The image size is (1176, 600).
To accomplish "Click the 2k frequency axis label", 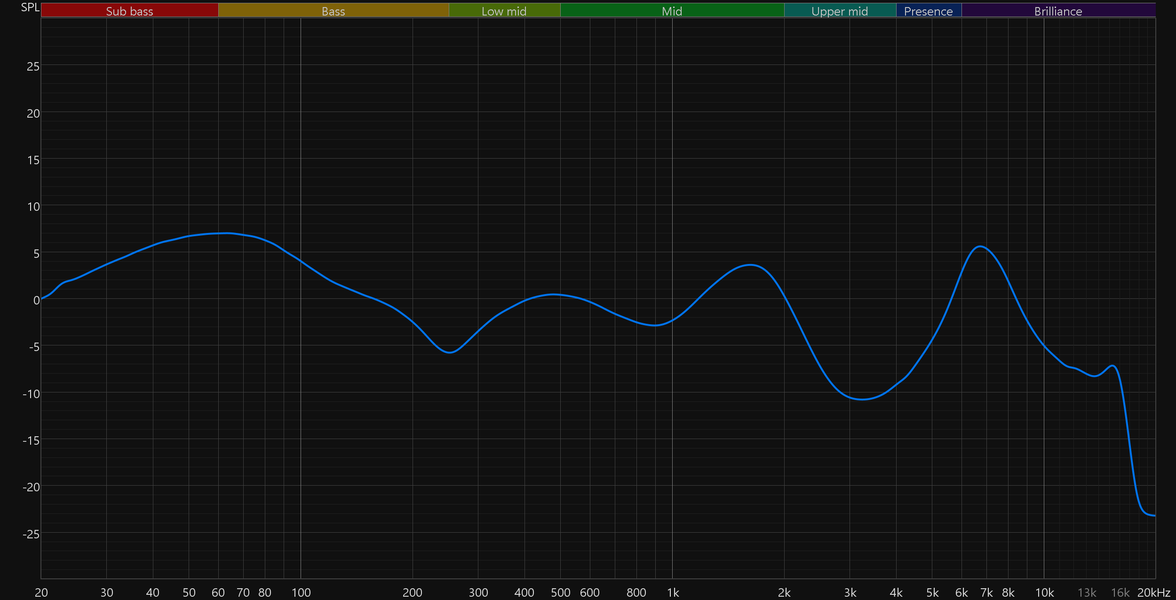I will click(784, 592).
